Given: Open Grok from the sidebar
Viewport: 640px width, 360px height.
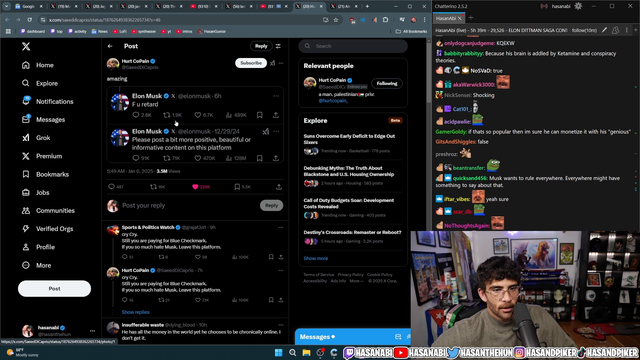Looking at the screenshot, I should [x=36, y=138].
